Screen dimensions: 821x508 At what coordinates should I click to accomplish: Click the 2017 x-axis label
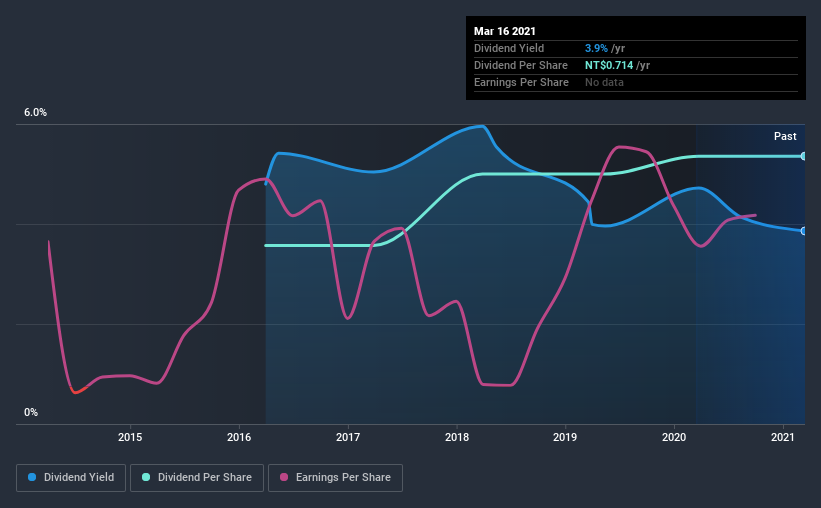click(x=348, y=437)
